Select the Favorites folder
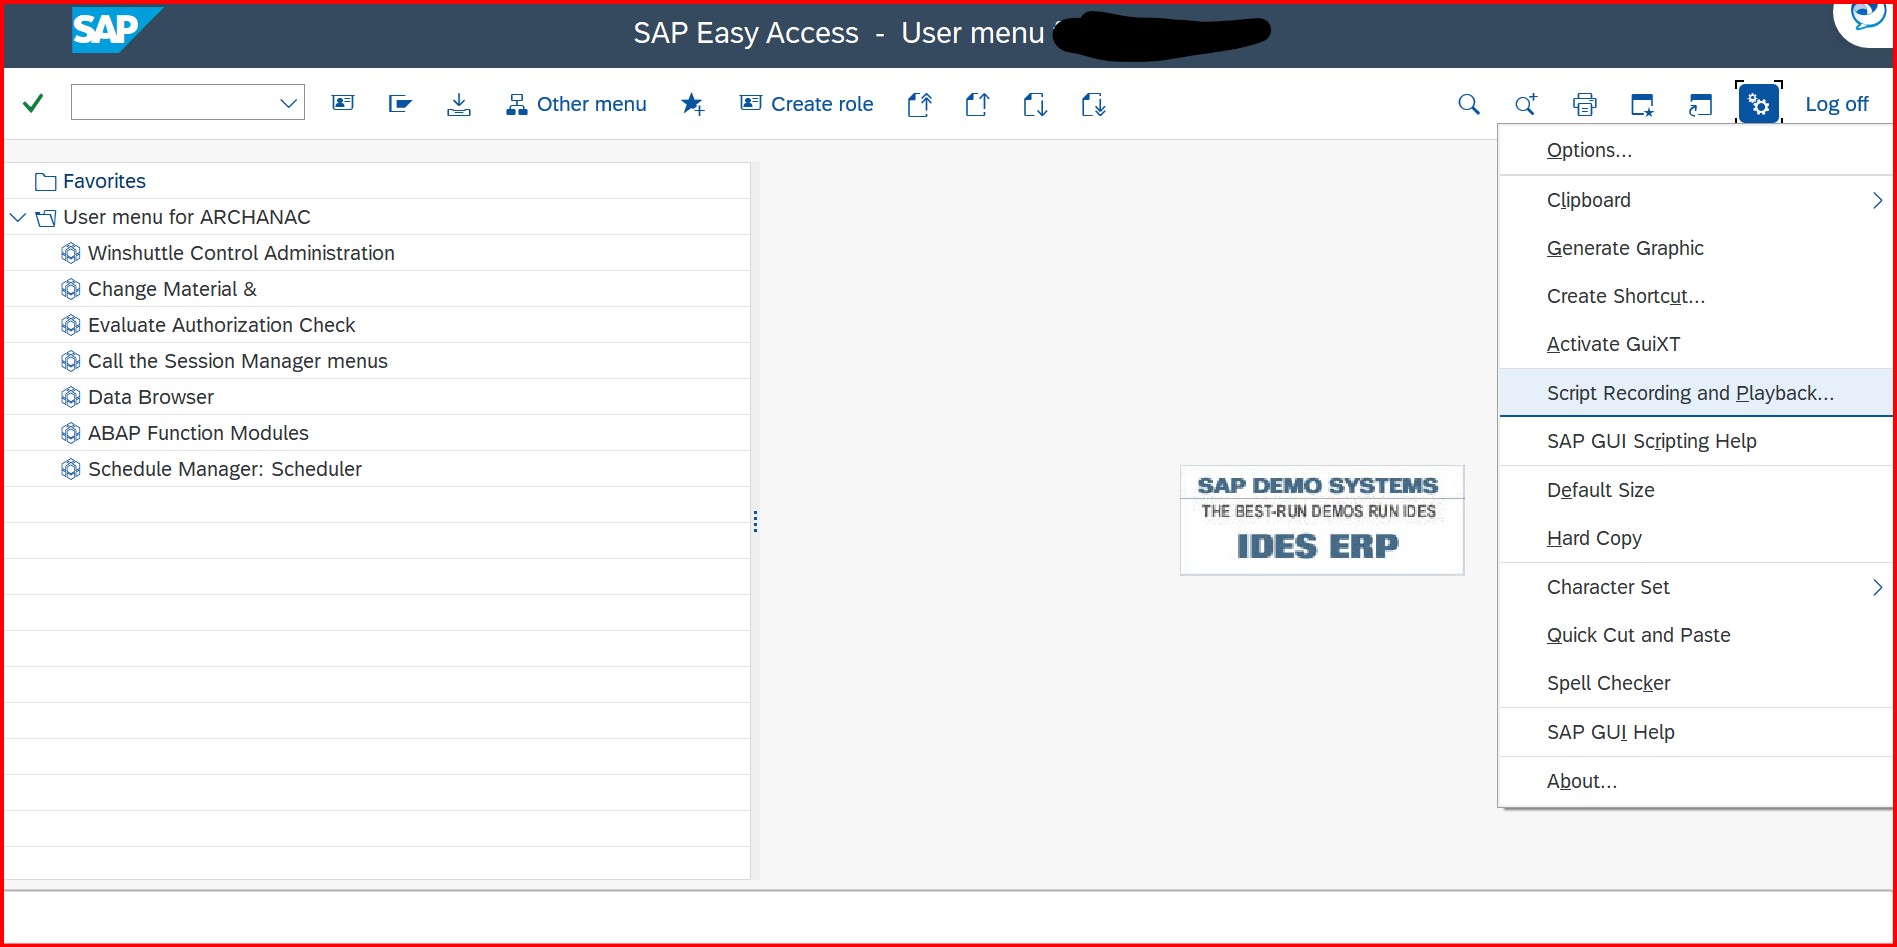Viewport: 1897px width, 947px height. pyautogui.click(x=104, y=181)
